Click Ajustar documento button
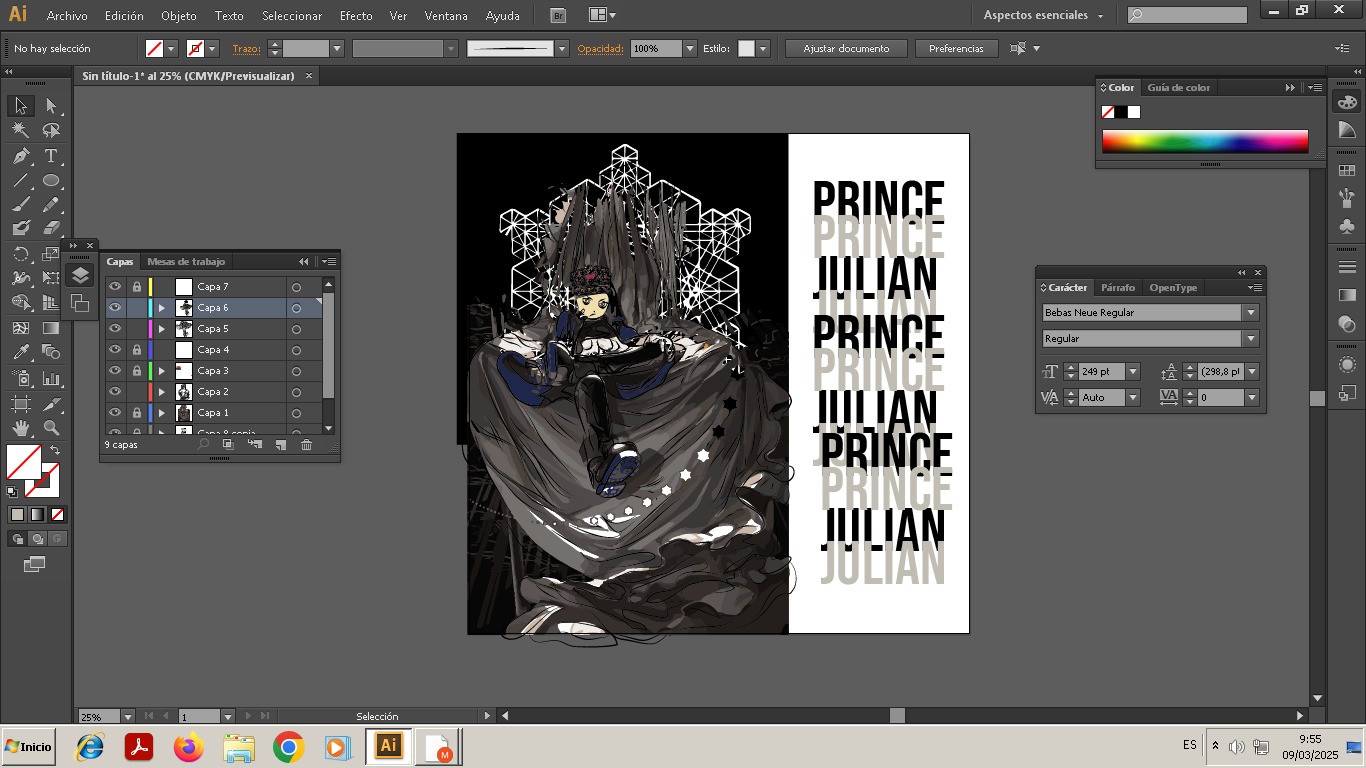Viewport: 1366px width, 768px height. (x=846, y=48)
